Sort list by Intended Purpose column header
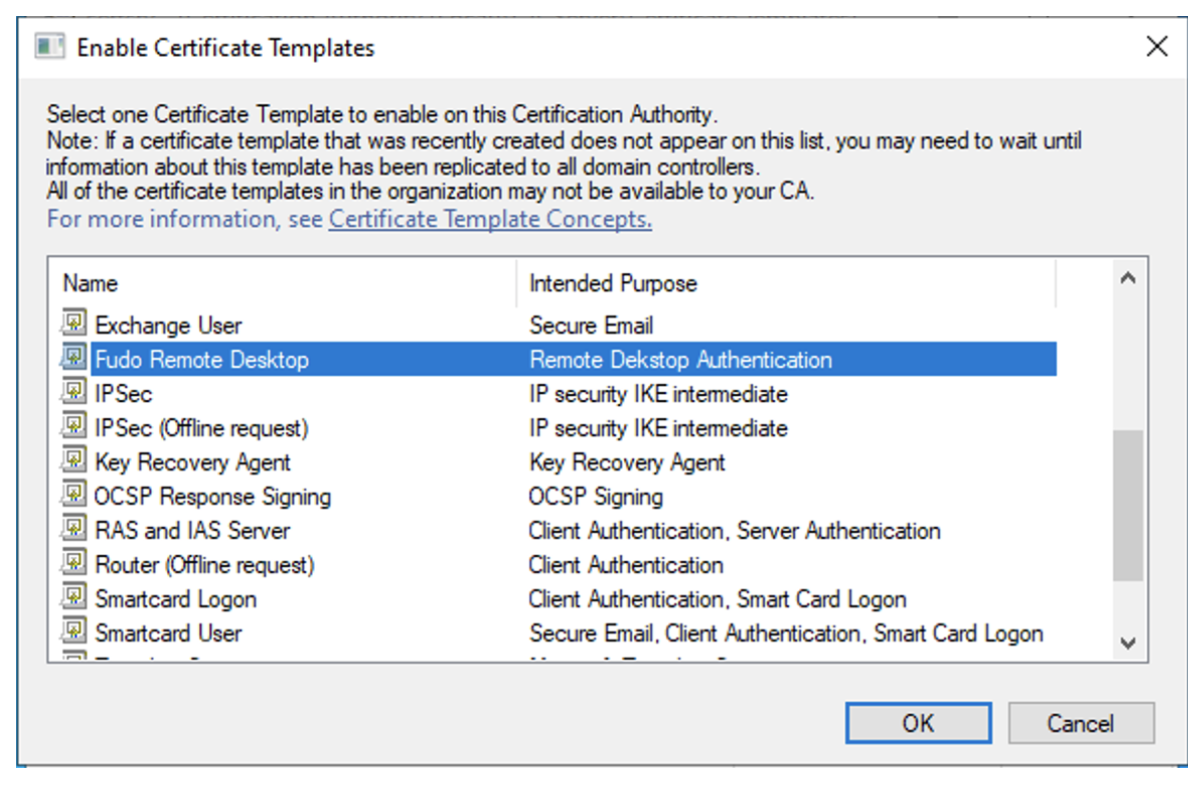 click(786, 283)
